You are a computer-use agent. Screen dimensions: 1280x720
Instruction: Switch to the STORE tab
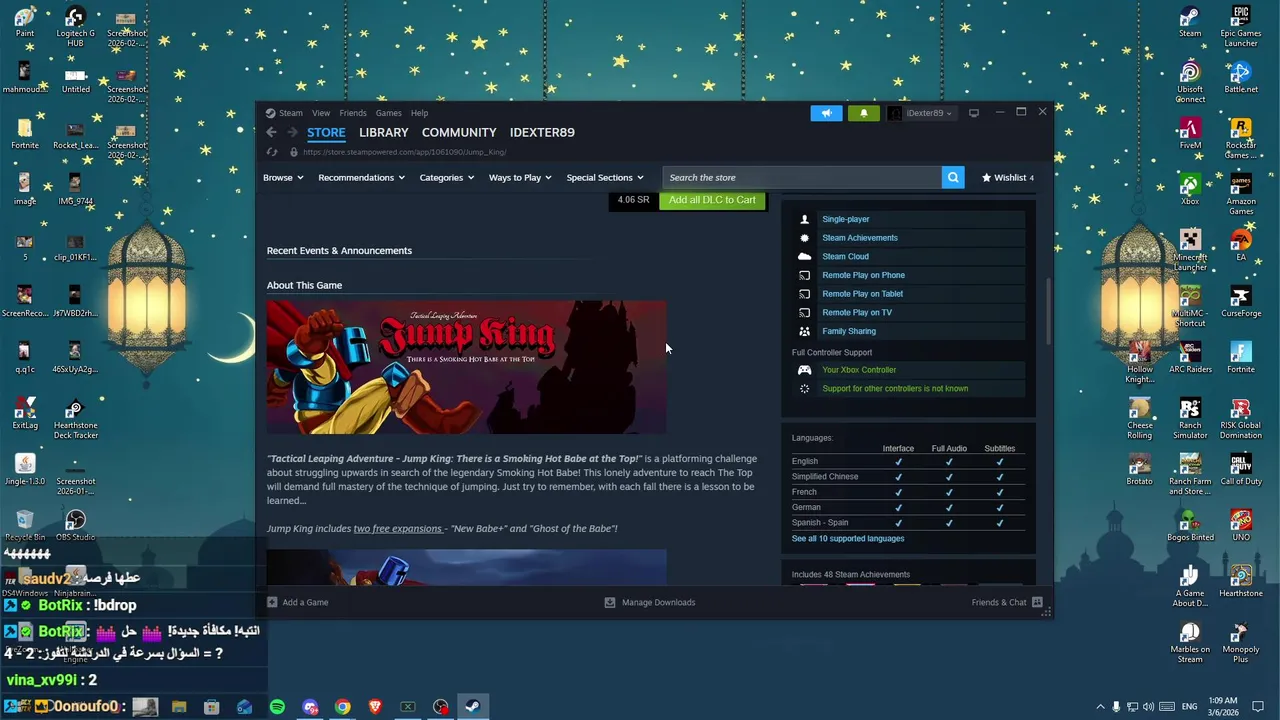(x=326, y=132)
